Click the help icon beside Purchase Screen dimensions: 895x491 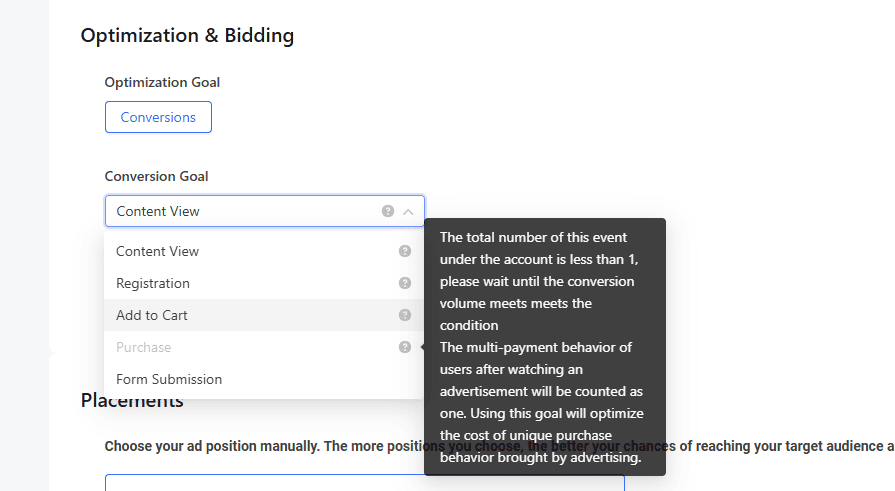[x=405, y=347]
